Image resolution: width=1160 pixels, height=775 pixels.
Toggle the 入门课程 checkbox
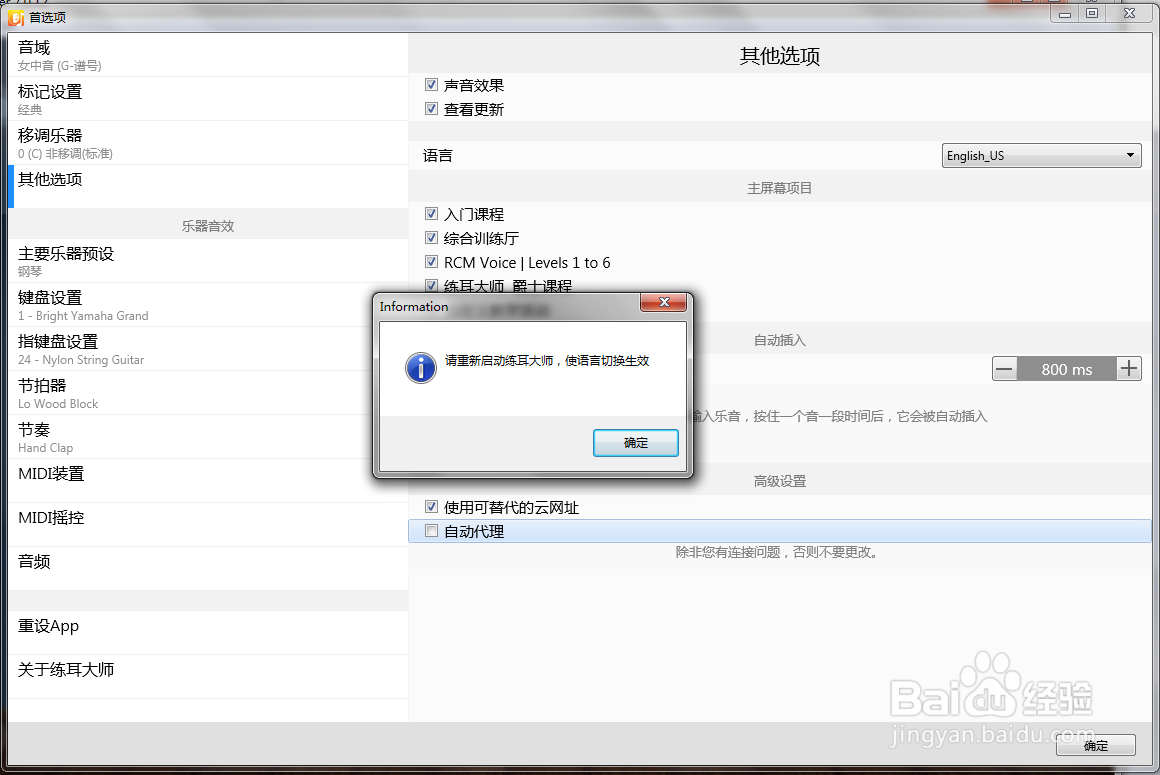tap(431, 214)
